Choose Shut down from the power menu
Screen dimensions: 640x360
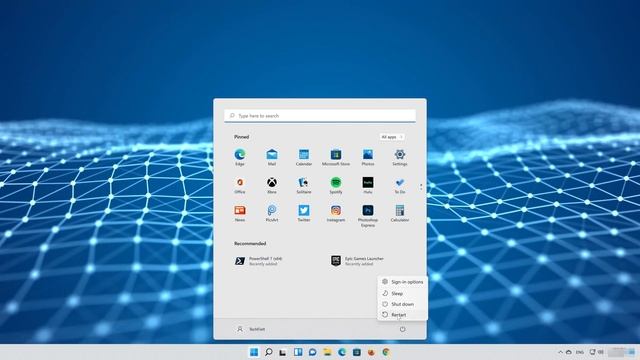click(402, 304)
